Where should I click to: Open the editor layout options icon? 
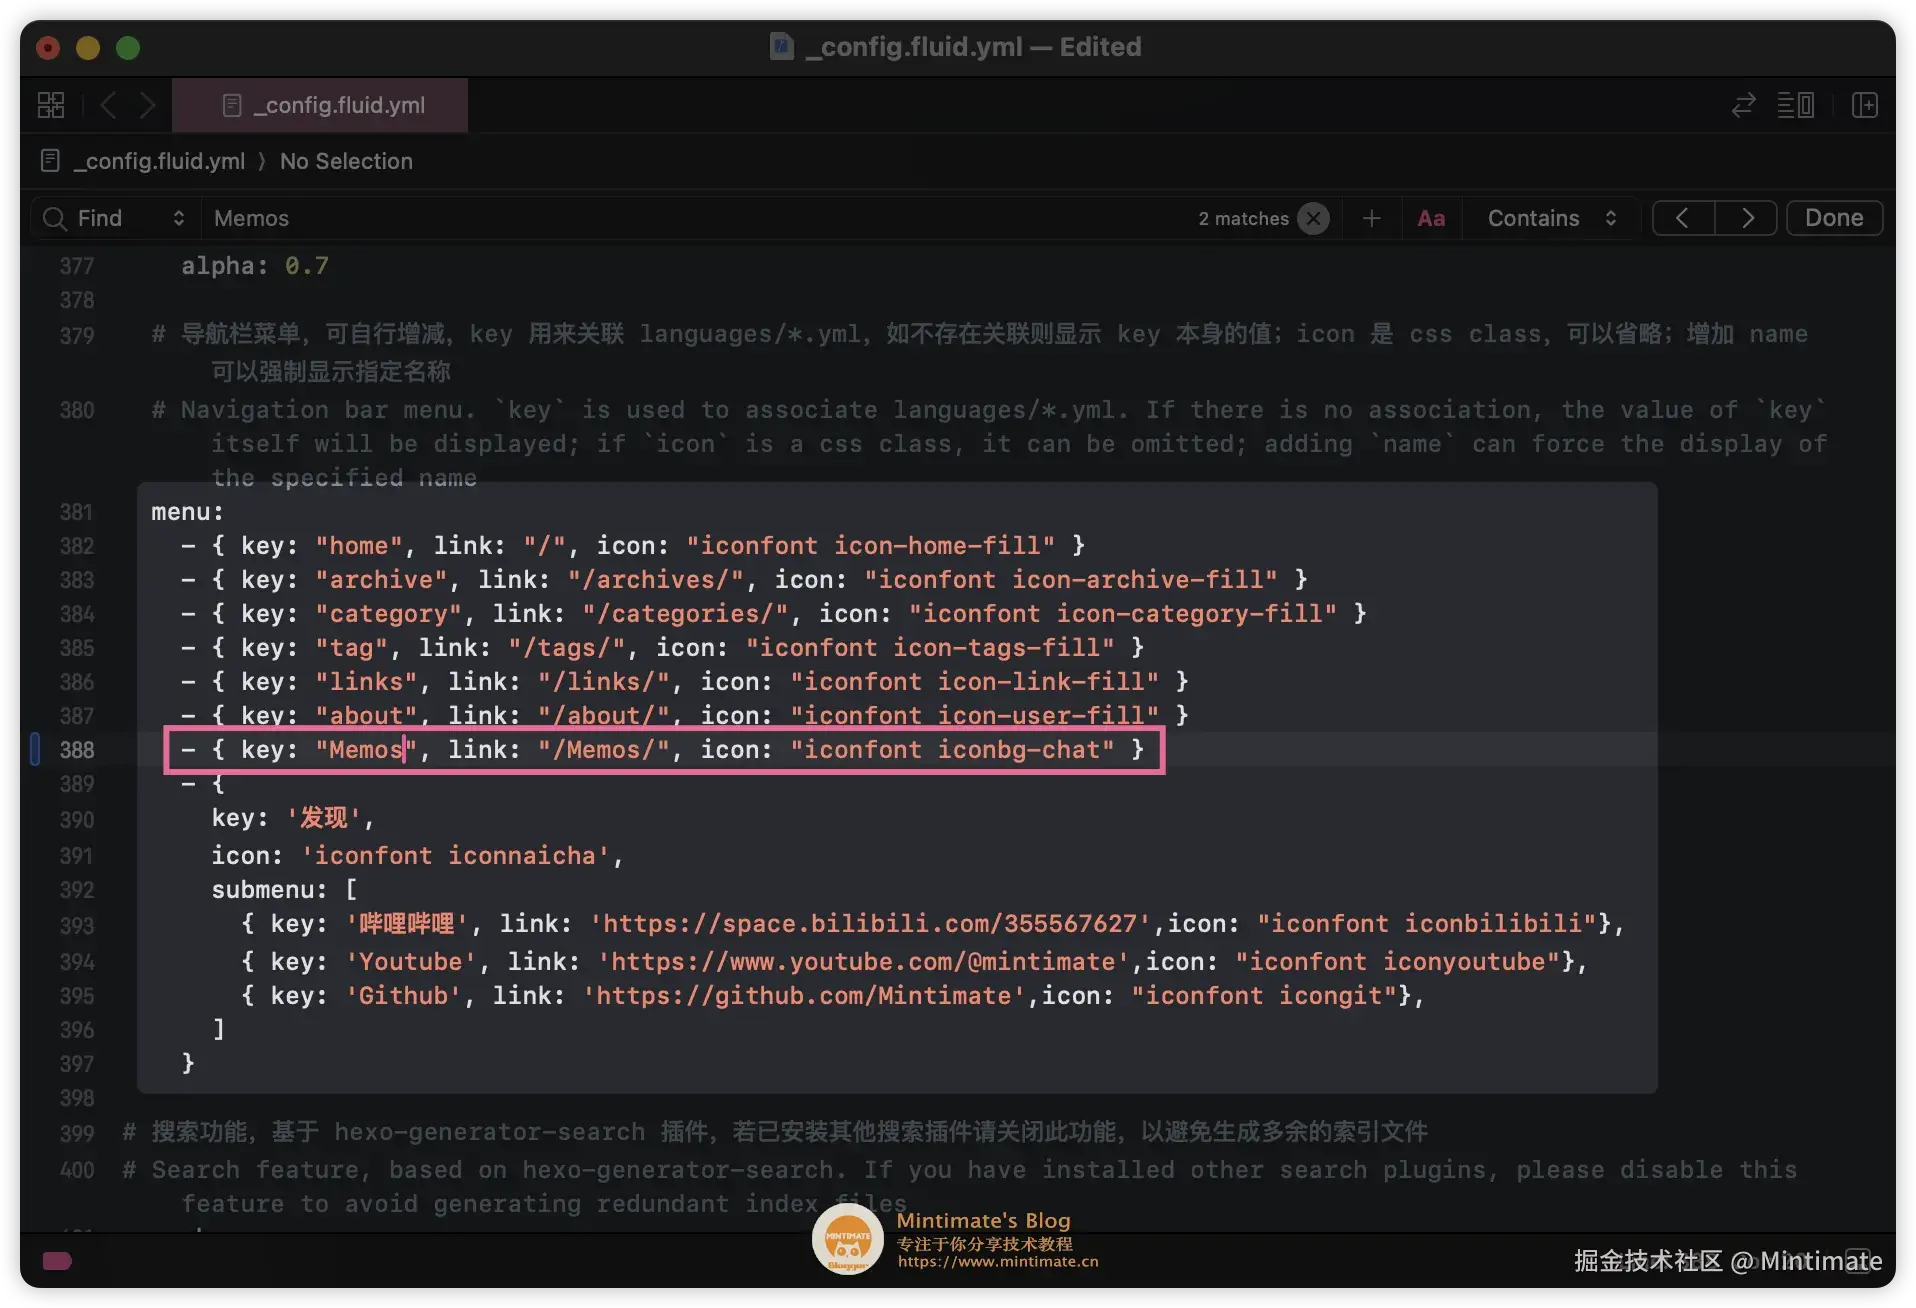[1796, 105]
